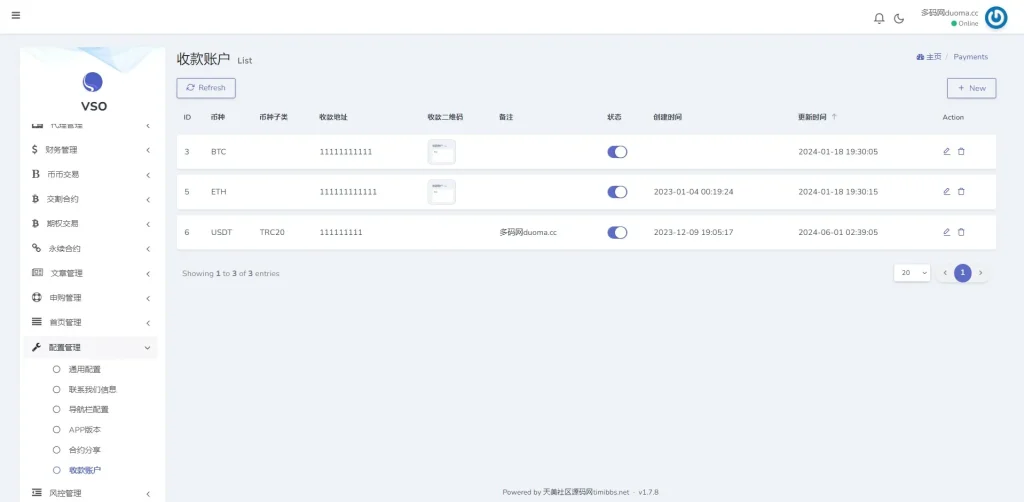Open the user avatar profile menu
The width and height of the screenshot is (1024, 502).
[x=996, y=17]
